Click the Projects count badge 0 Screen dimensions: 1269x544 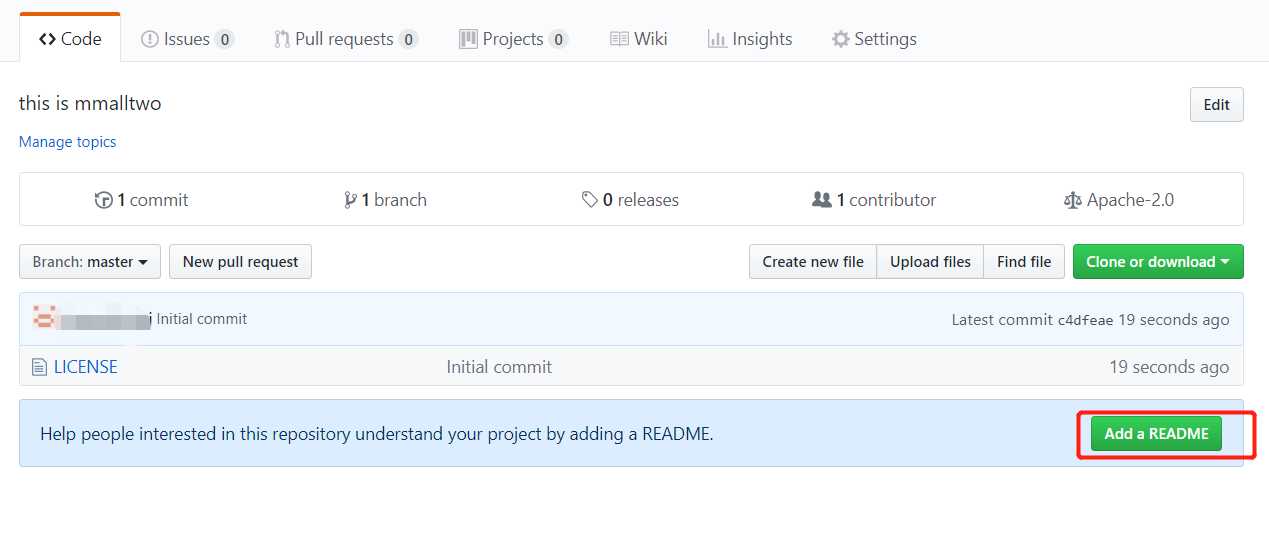click(x=558, y=40)
